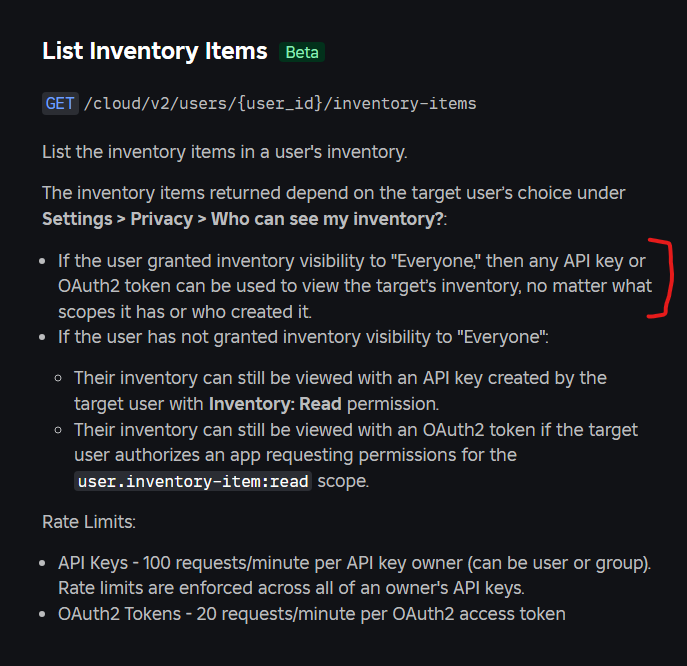Click the user.inventory-item:read scope code
This screenshot has width=687, height=666.
[194, 481]
